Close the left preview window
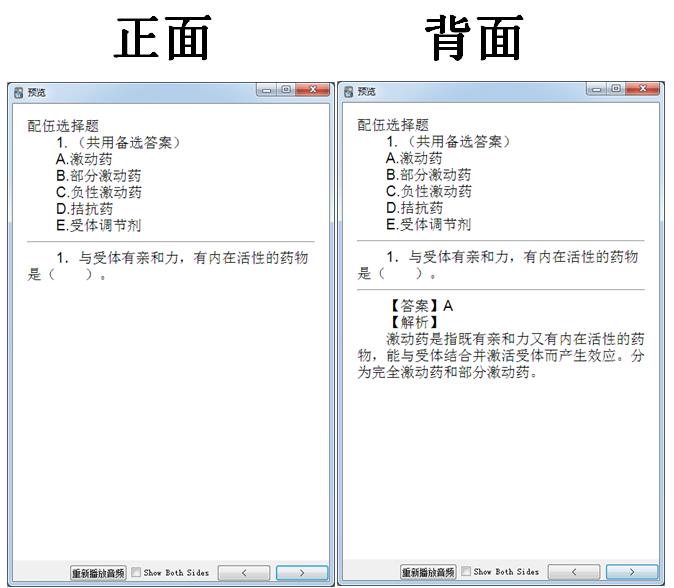This screenshot has width=674, height=588. click(x=313, y=90)
